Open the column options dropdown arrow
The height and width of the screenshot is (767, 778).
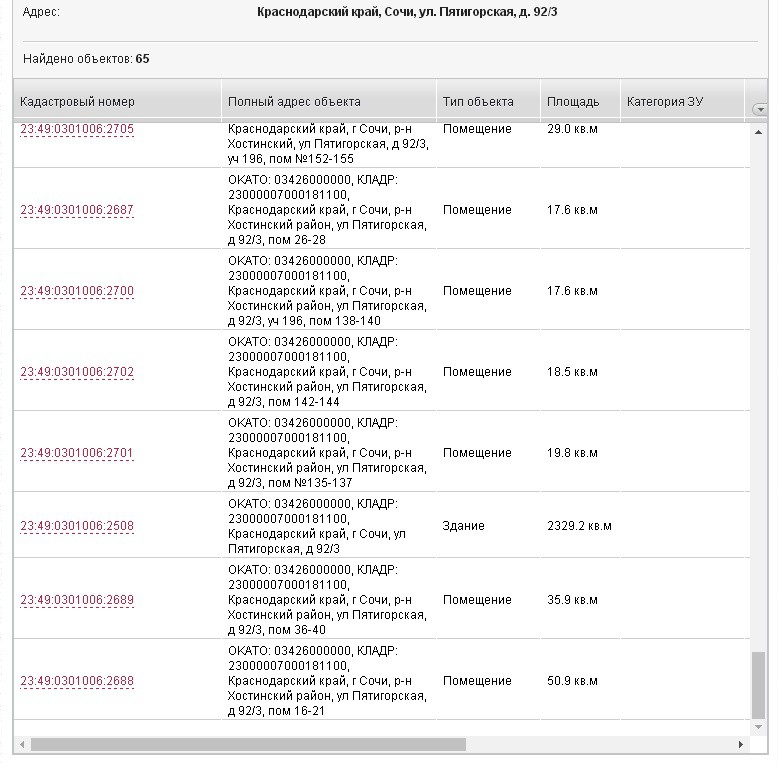(759, 109)
